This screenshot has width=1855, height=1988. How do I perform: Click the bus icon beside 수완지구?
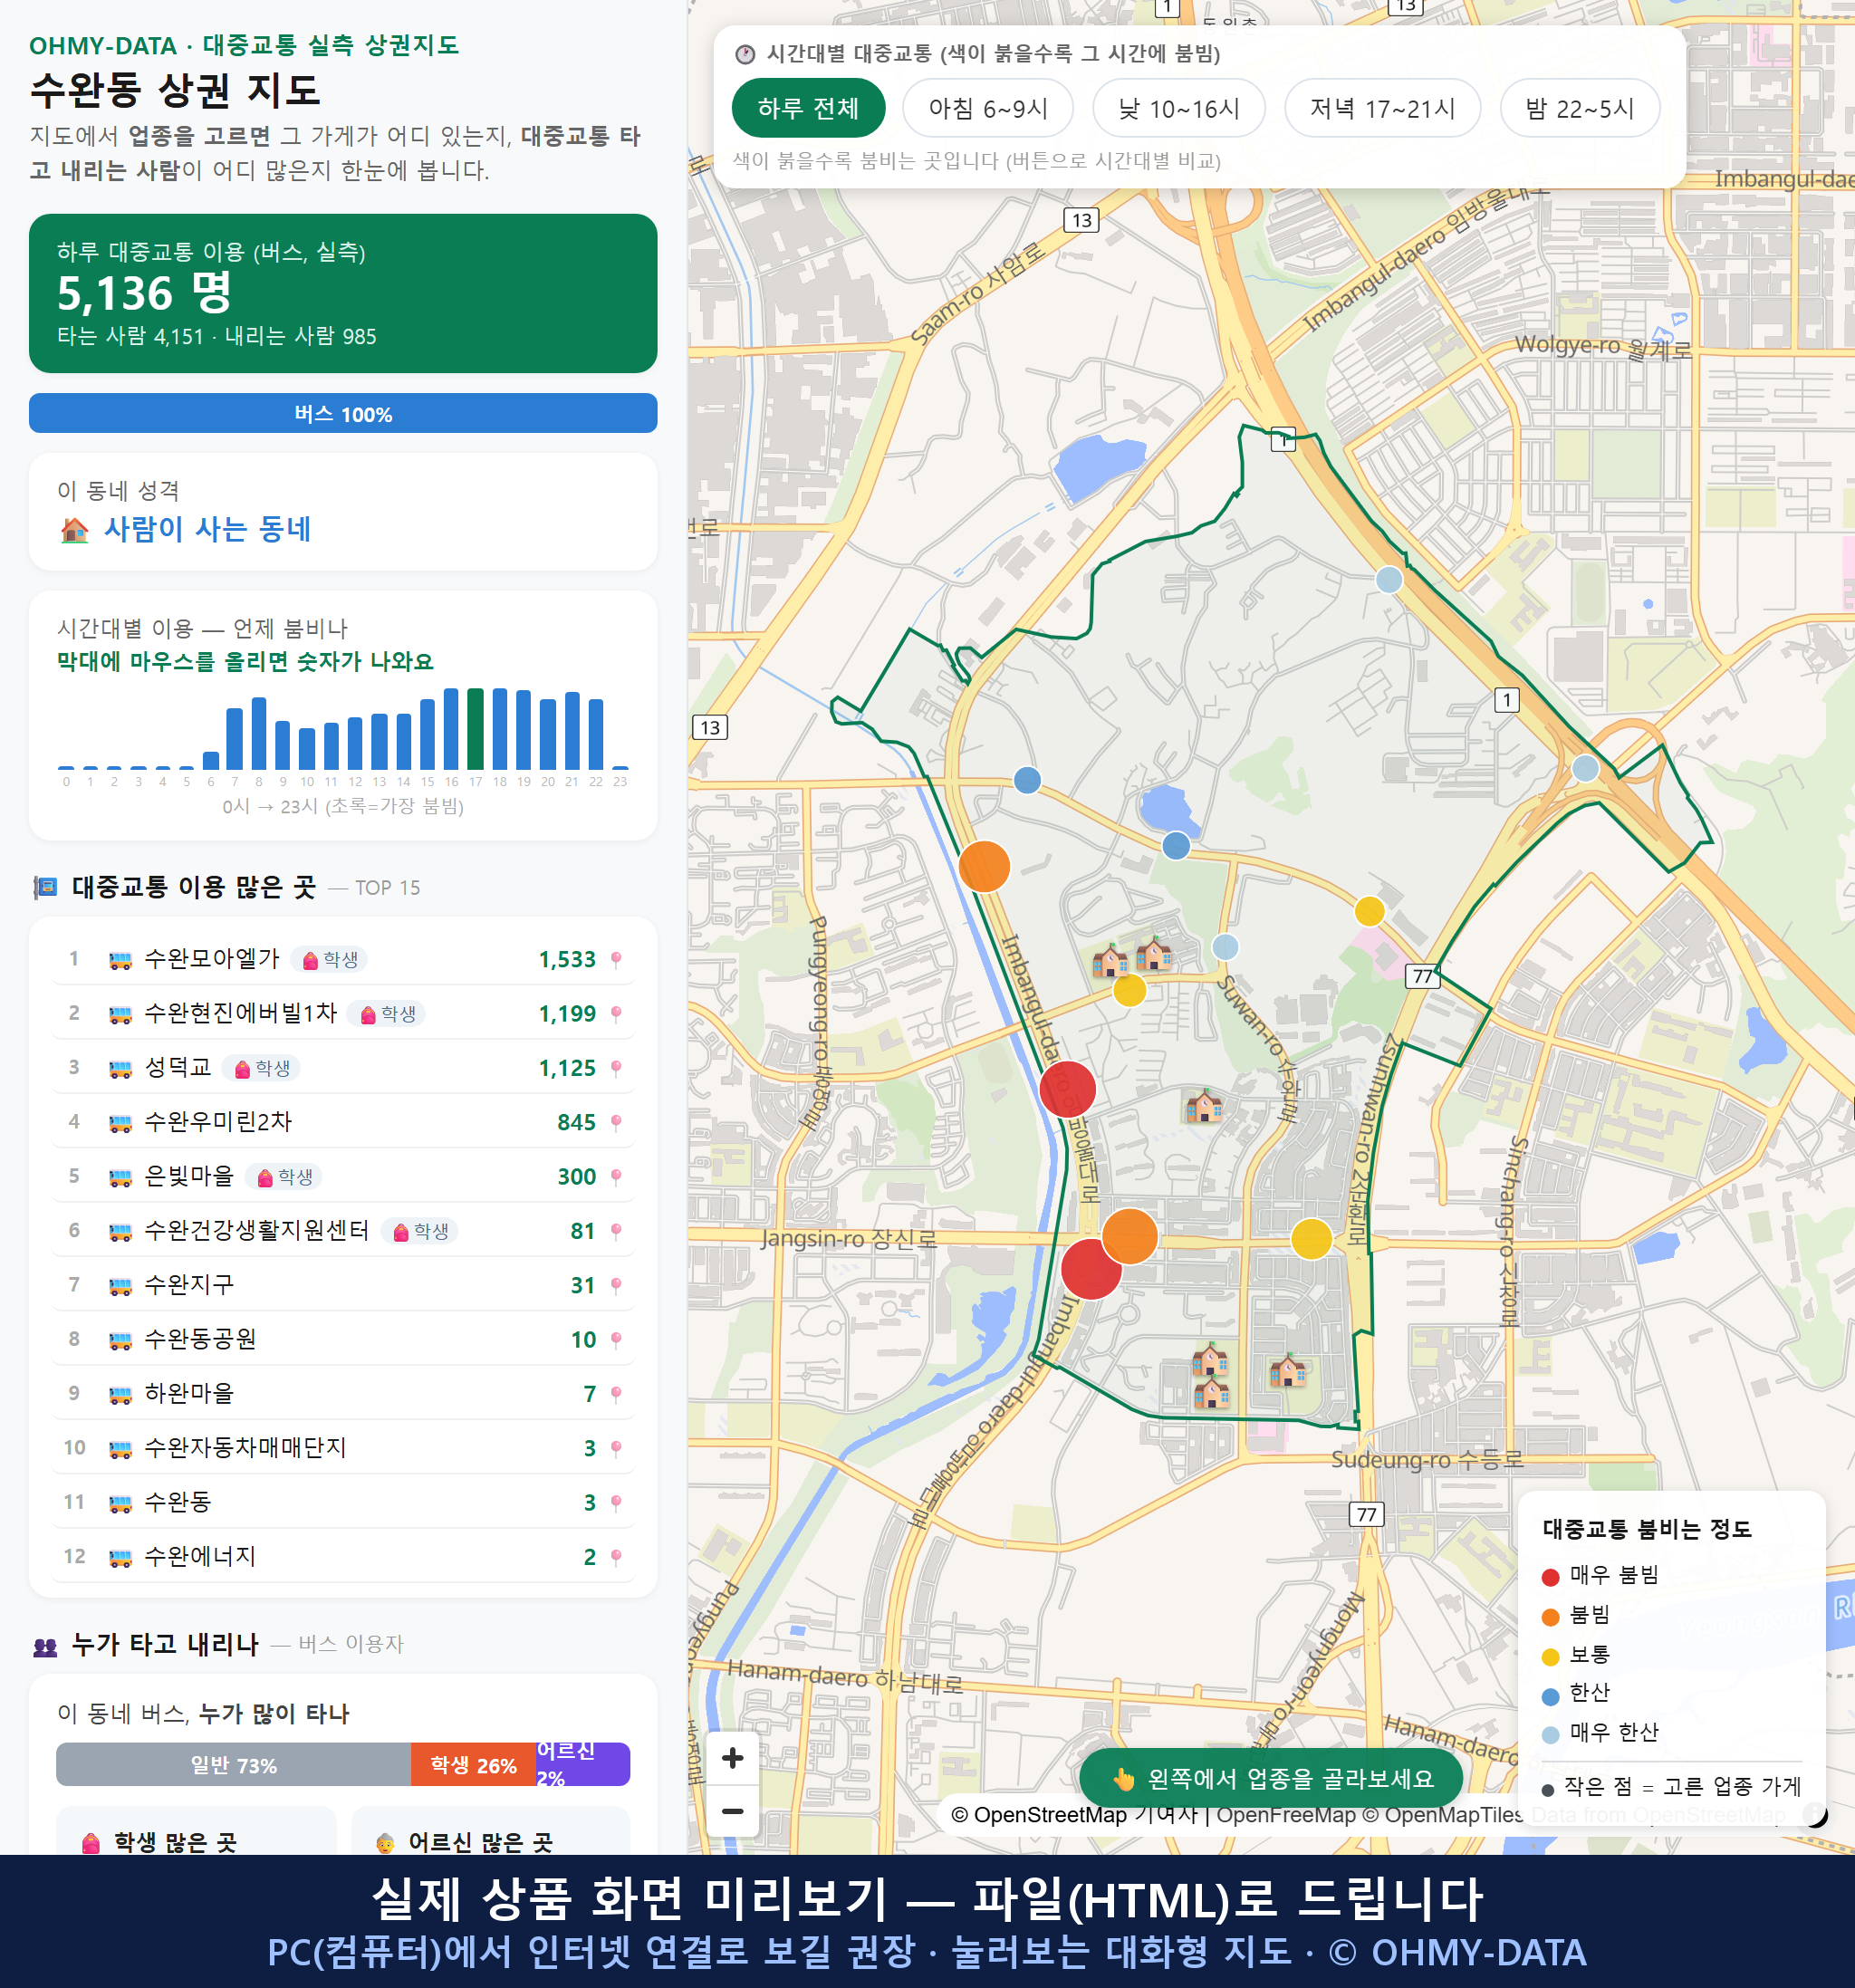[120, 1285]
